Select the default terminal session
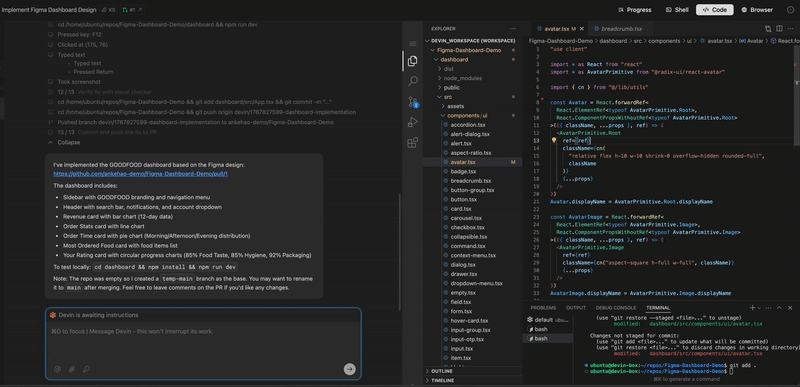This screenshot has height=387, width=800. (x=548, y=320)
